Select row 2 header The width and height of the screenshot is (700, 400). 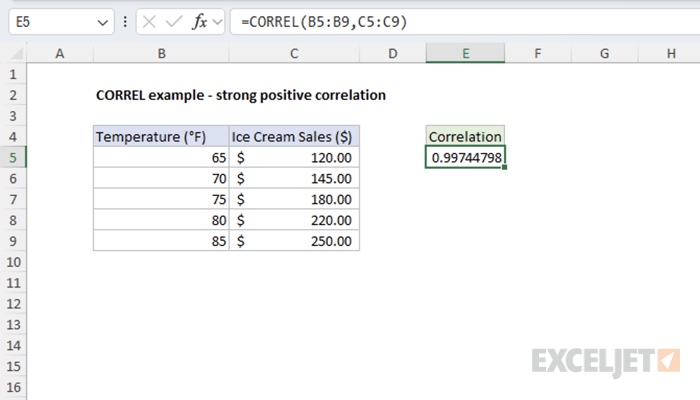(x=13, y=95)
